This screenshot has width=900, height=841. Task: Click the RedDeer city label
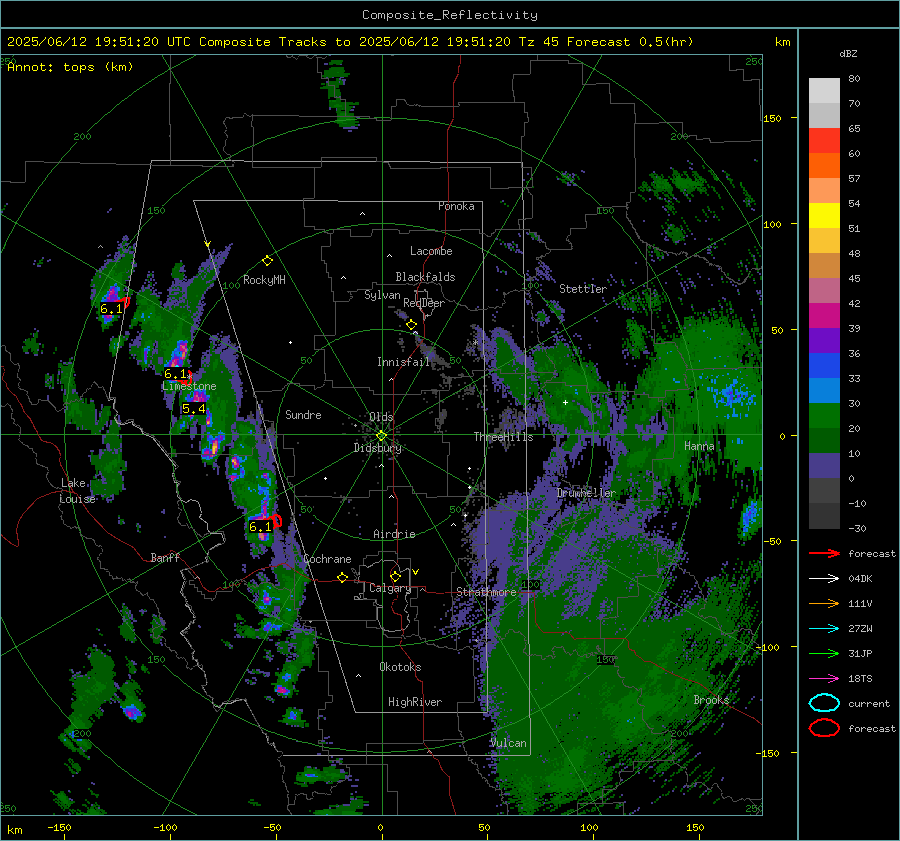click(424, 303)
